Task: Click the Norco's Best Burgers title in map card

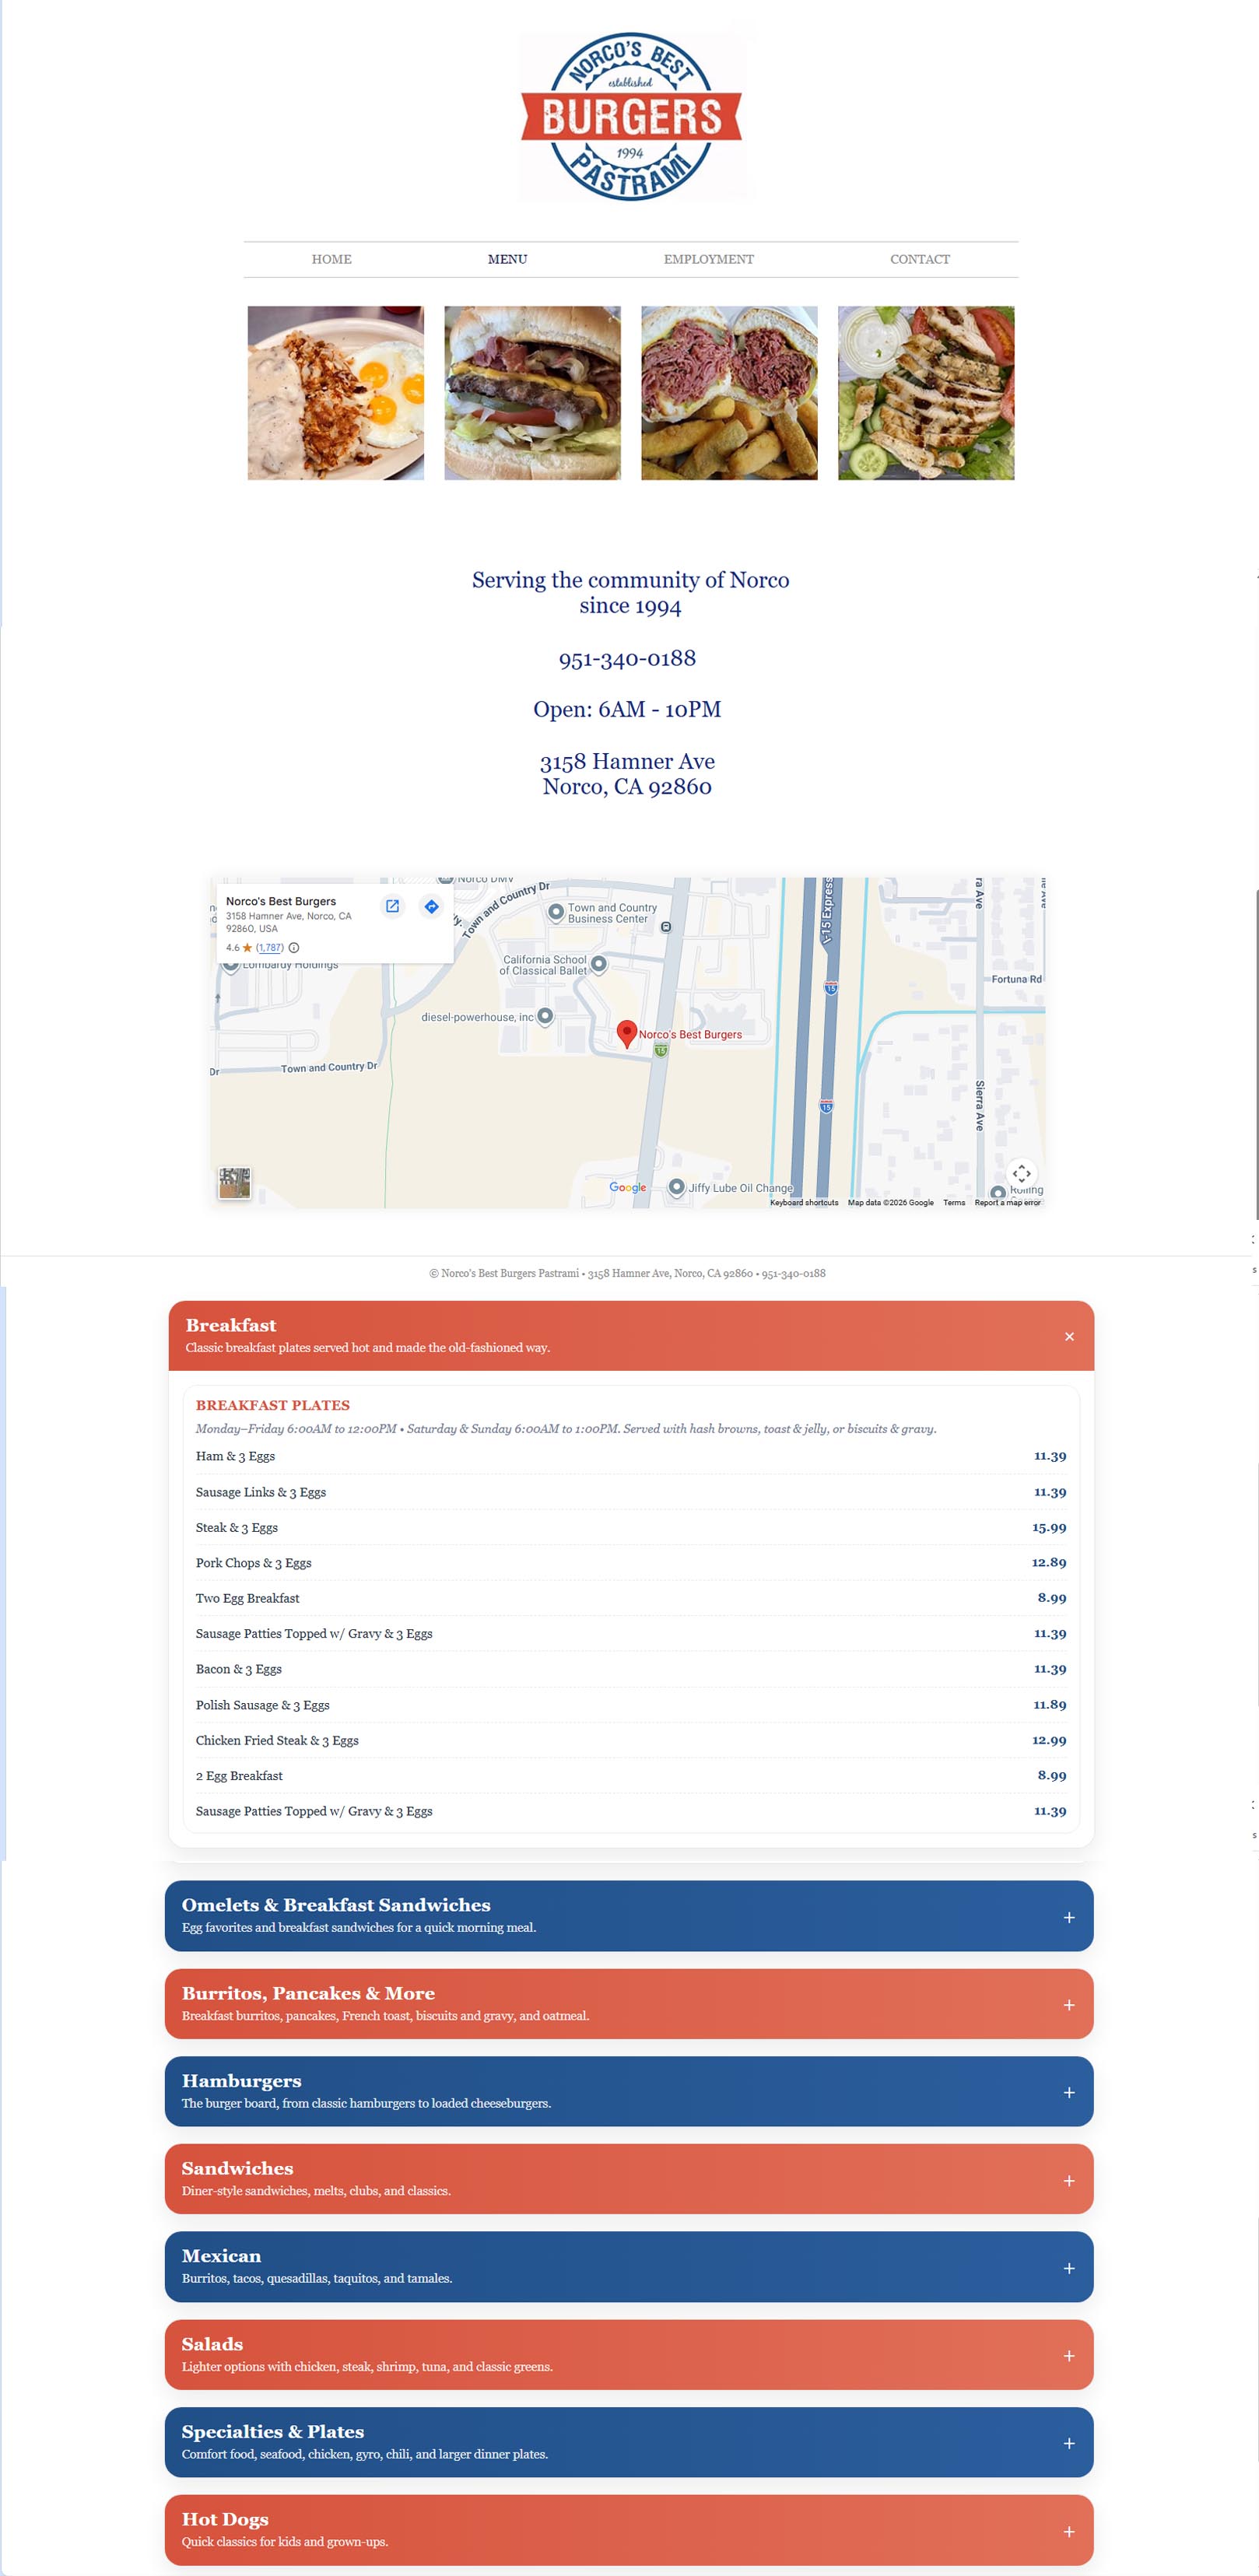Action: point(281,901)
